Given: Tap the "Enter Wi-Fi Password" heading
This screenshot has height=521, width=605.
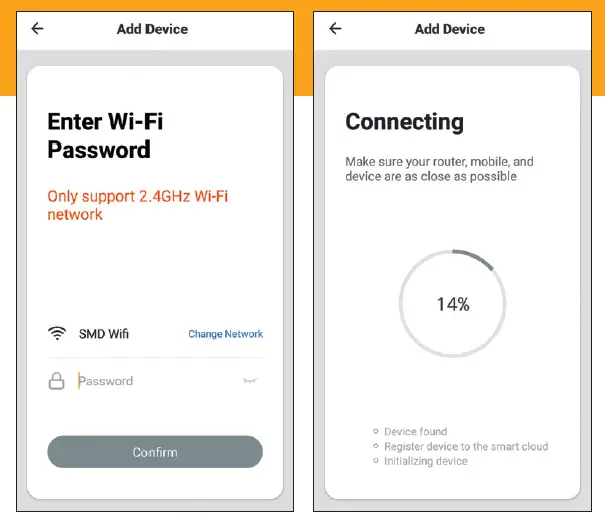Looking at the screenshot, I should (105, 136).
